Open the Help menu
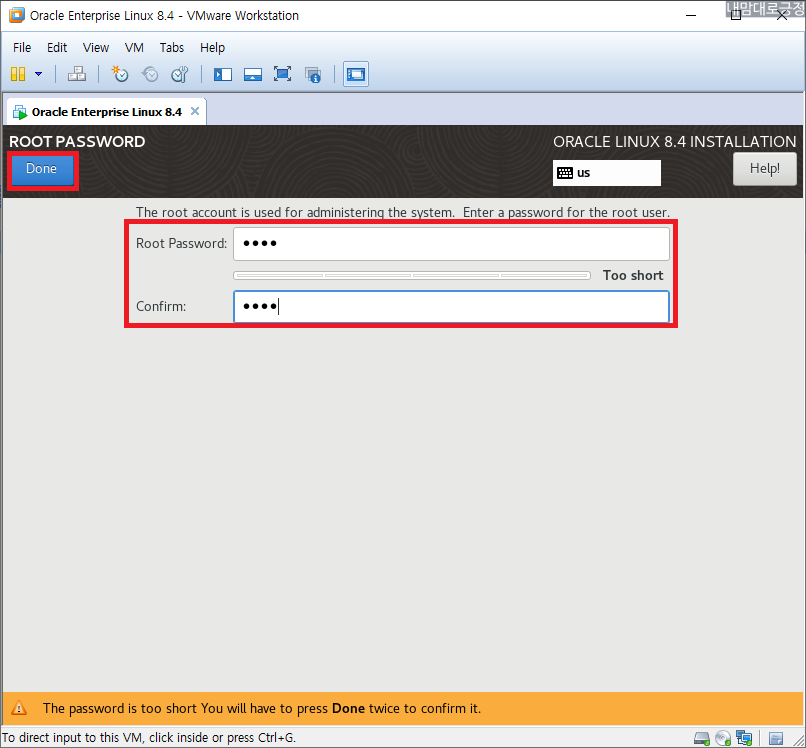Viewport: 806px width, 748px height. pyautogui.click(x=212, y=47)
